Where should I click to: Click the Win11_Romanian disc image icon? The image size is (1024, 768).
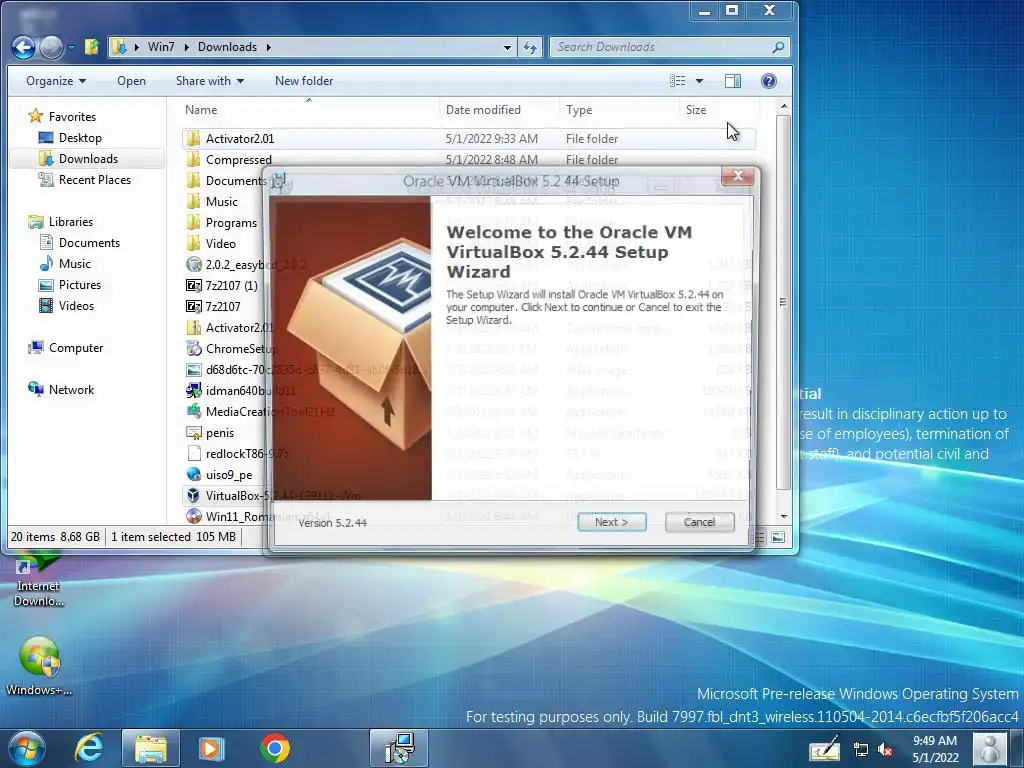pos(193,517)
